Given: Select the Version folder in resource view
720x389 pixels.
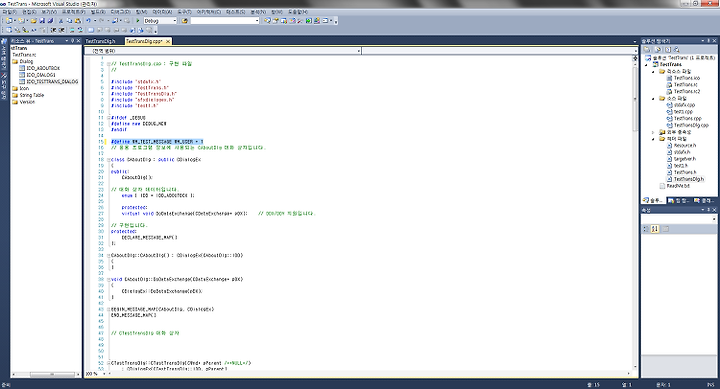Looking at the screenshot, I should click(27, 102).
